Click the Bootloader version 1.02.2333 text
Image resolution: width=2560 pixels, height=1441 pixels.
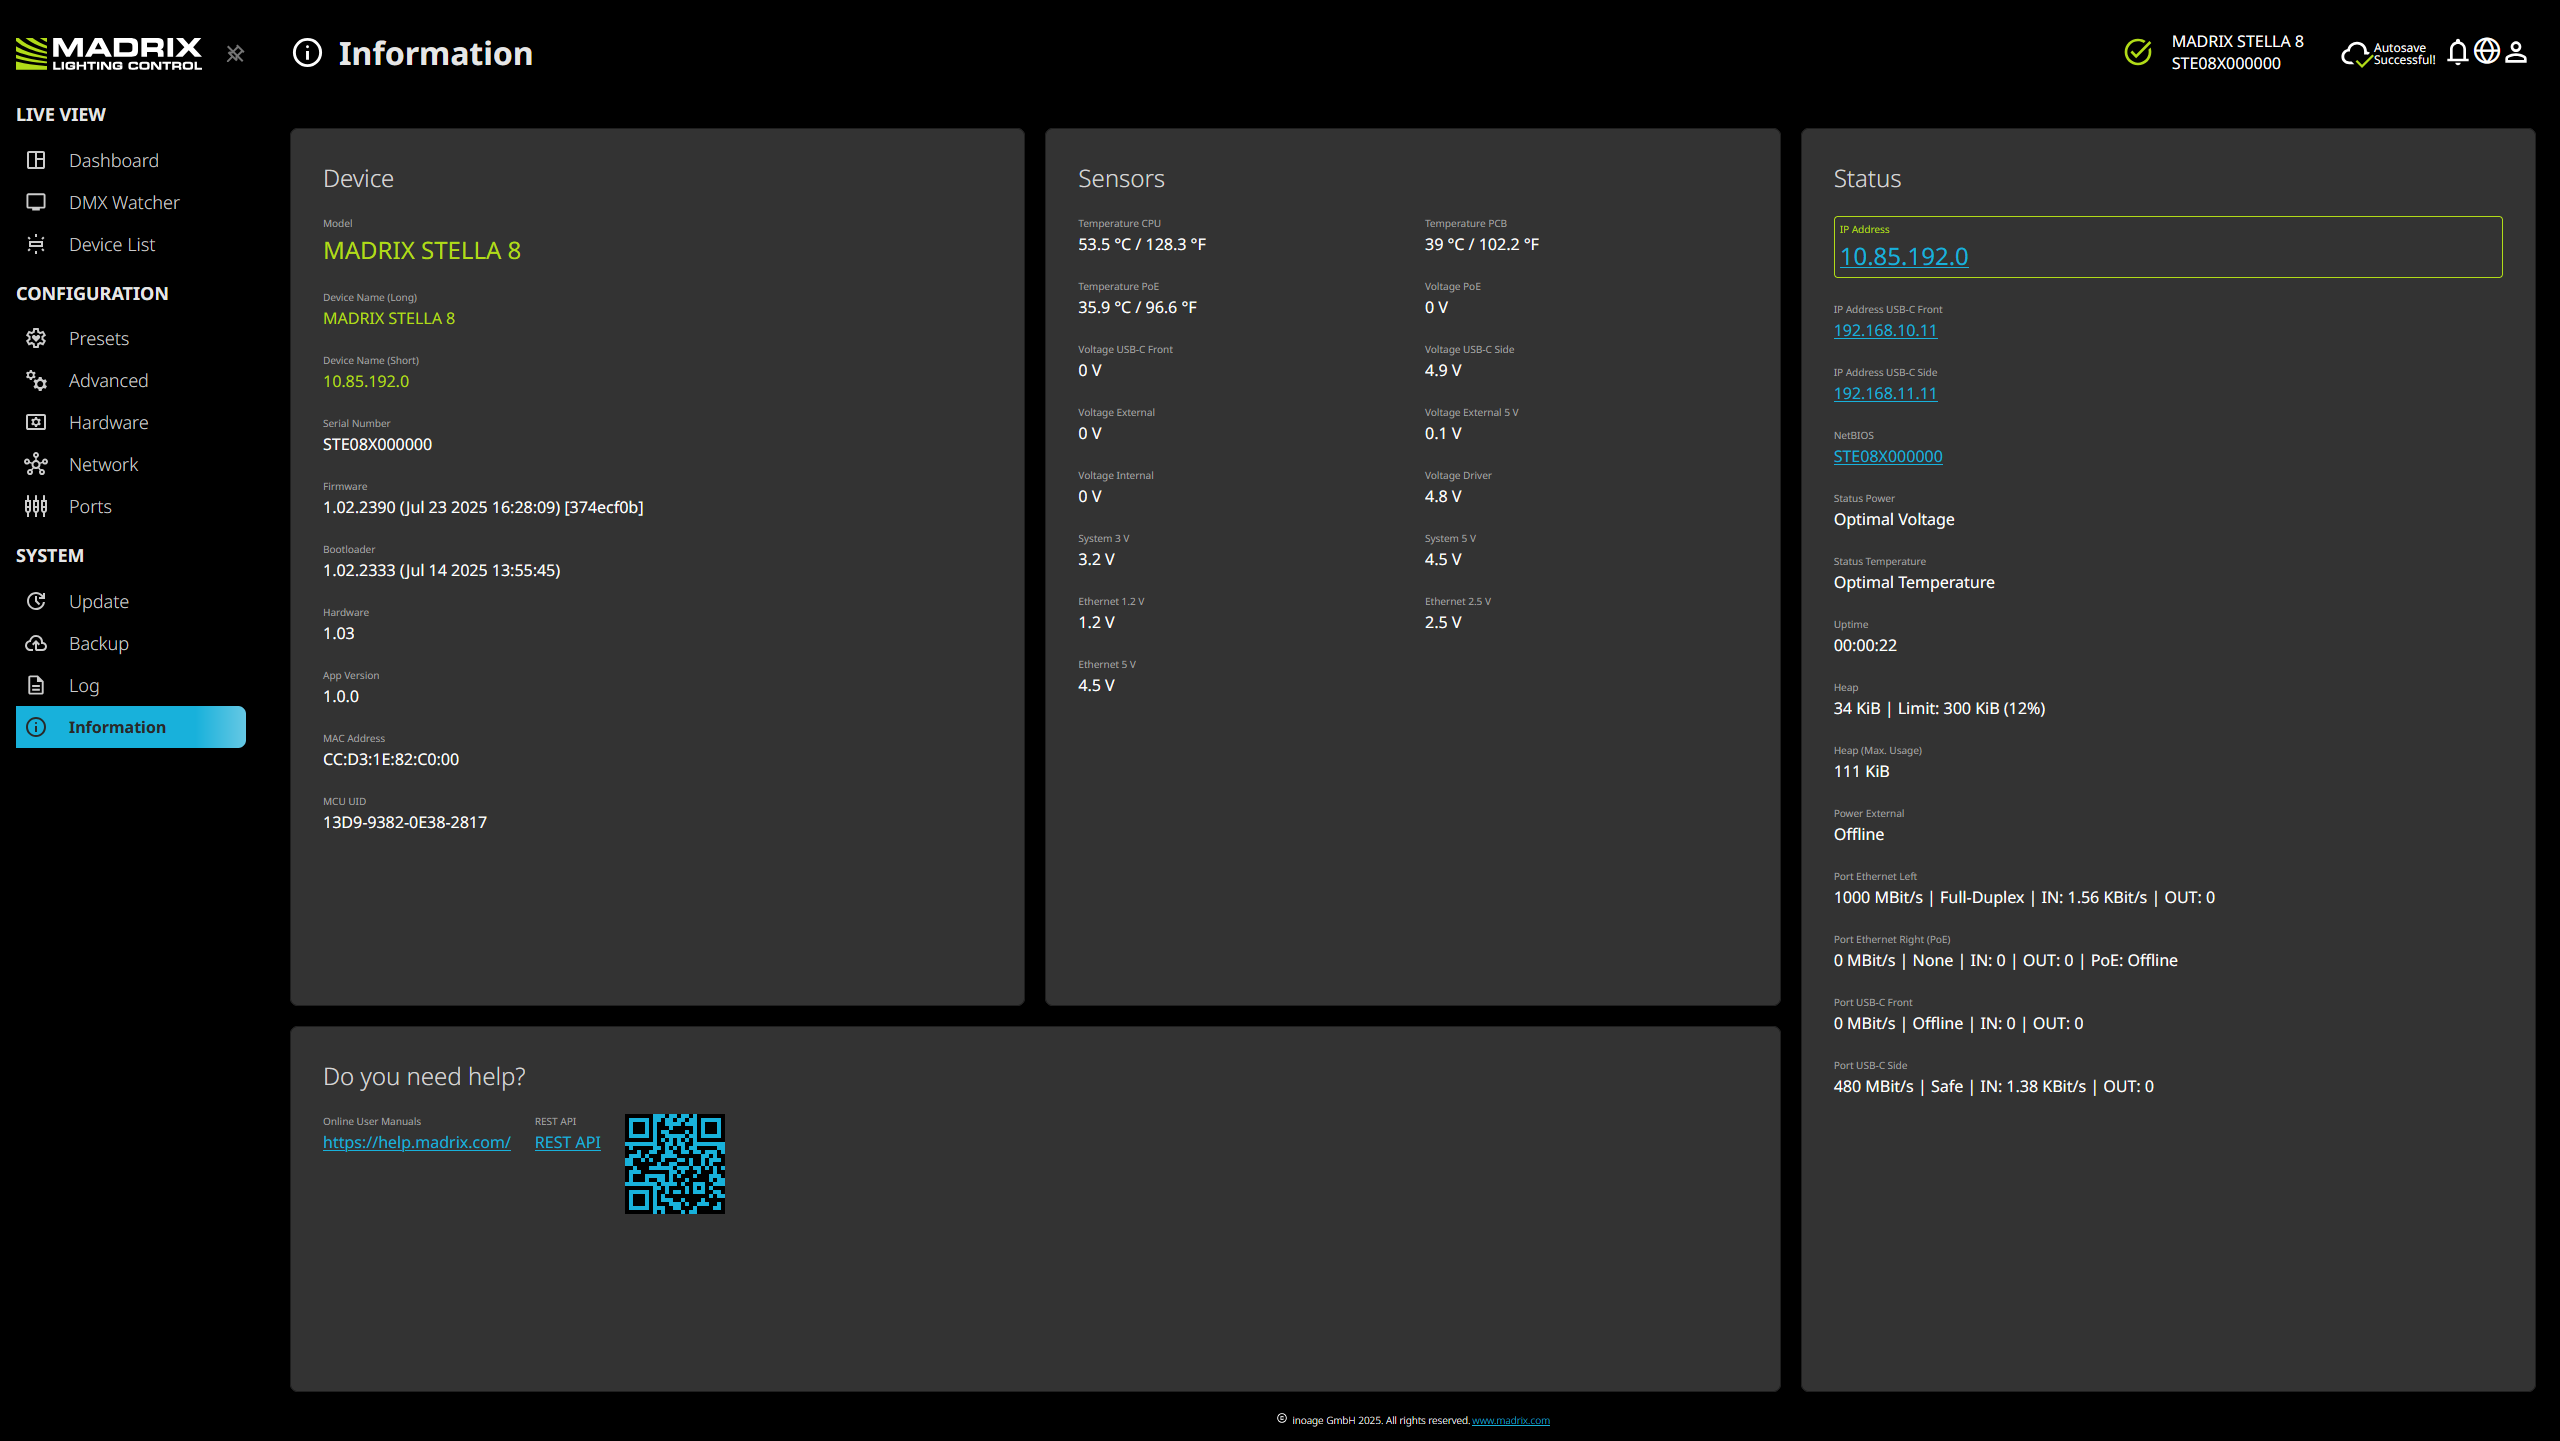(441, 570)
